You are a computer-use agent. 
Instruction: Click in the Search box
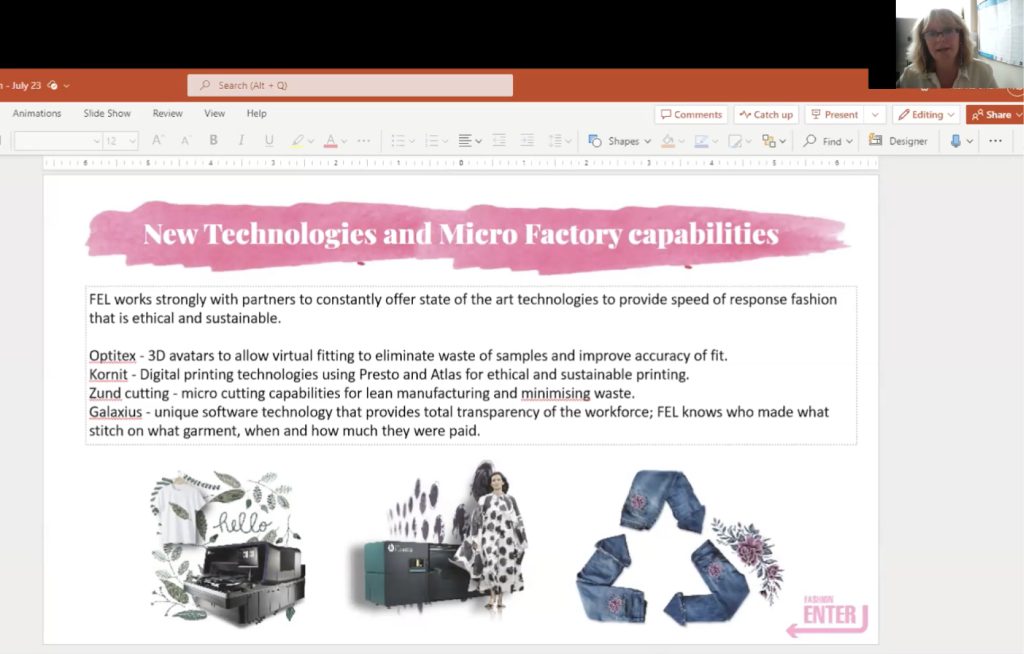pyautogui.click(x=350, y=86)
